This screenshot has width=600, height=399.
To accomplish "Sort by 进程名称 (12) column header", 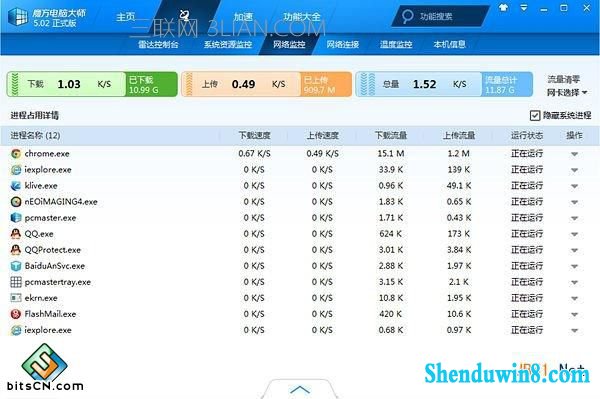I will (35, 135).
